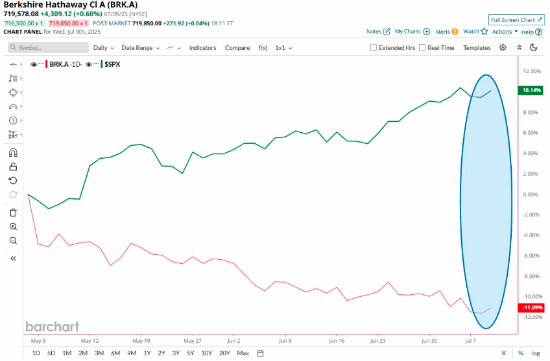Enable the Real-Time checkbox
This screenshot has width=550, height=361.
pos(422,47)
